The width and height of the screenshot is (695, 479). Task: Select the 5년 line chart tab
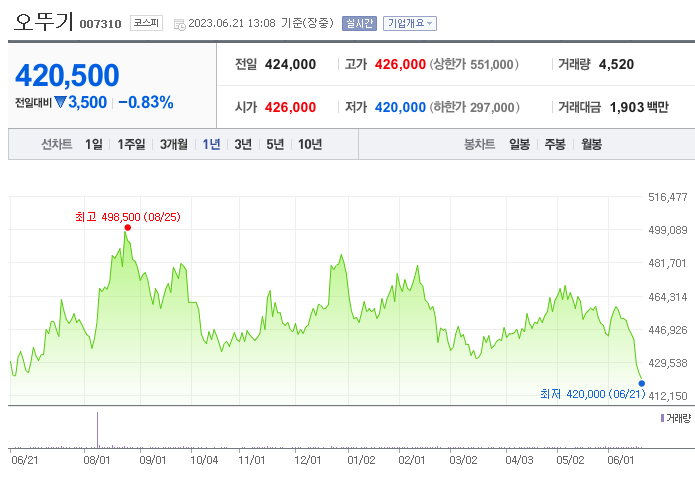275,144
